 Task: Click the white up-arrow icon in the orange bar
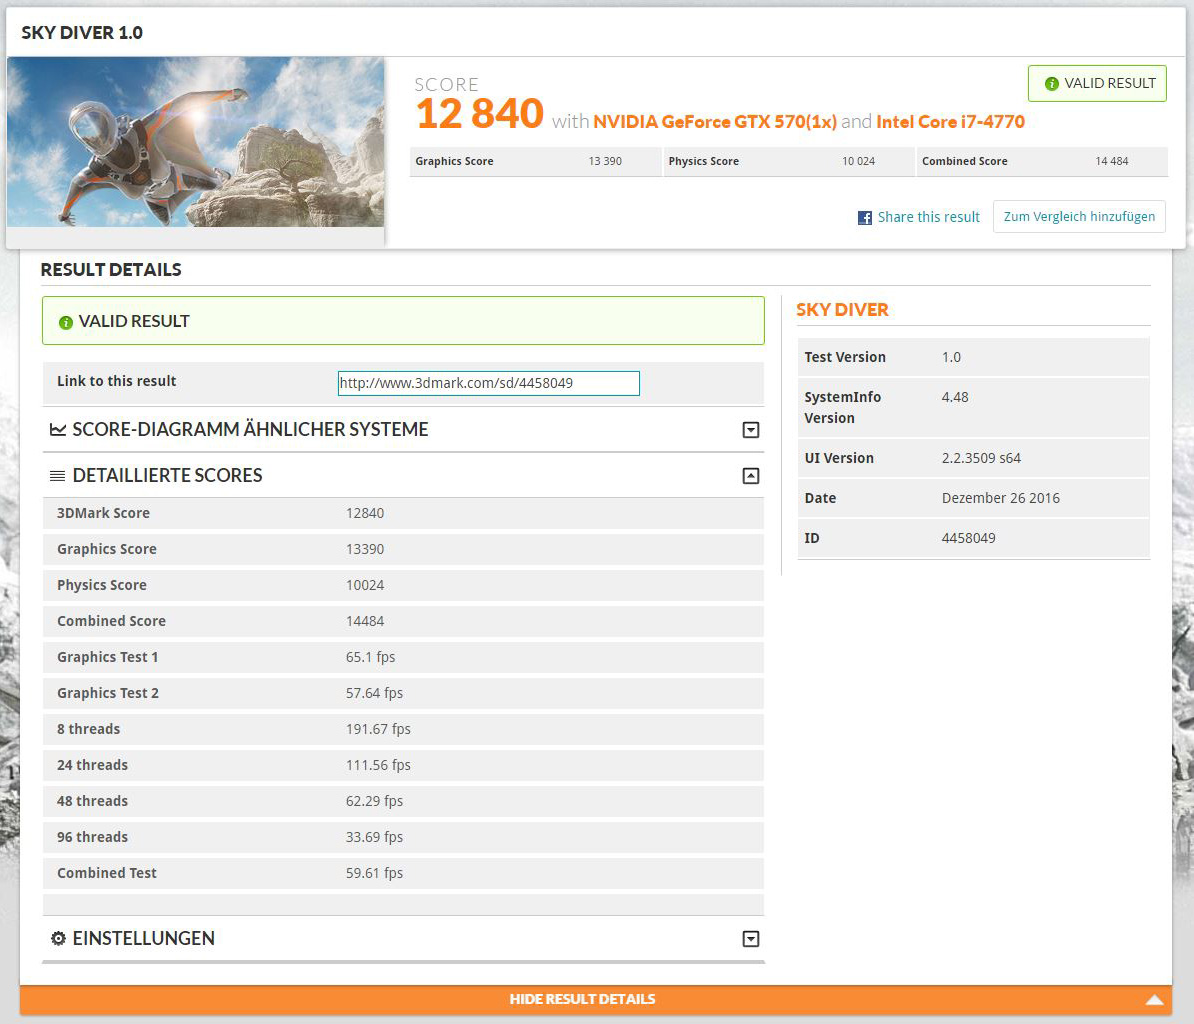click(1154, 999)
